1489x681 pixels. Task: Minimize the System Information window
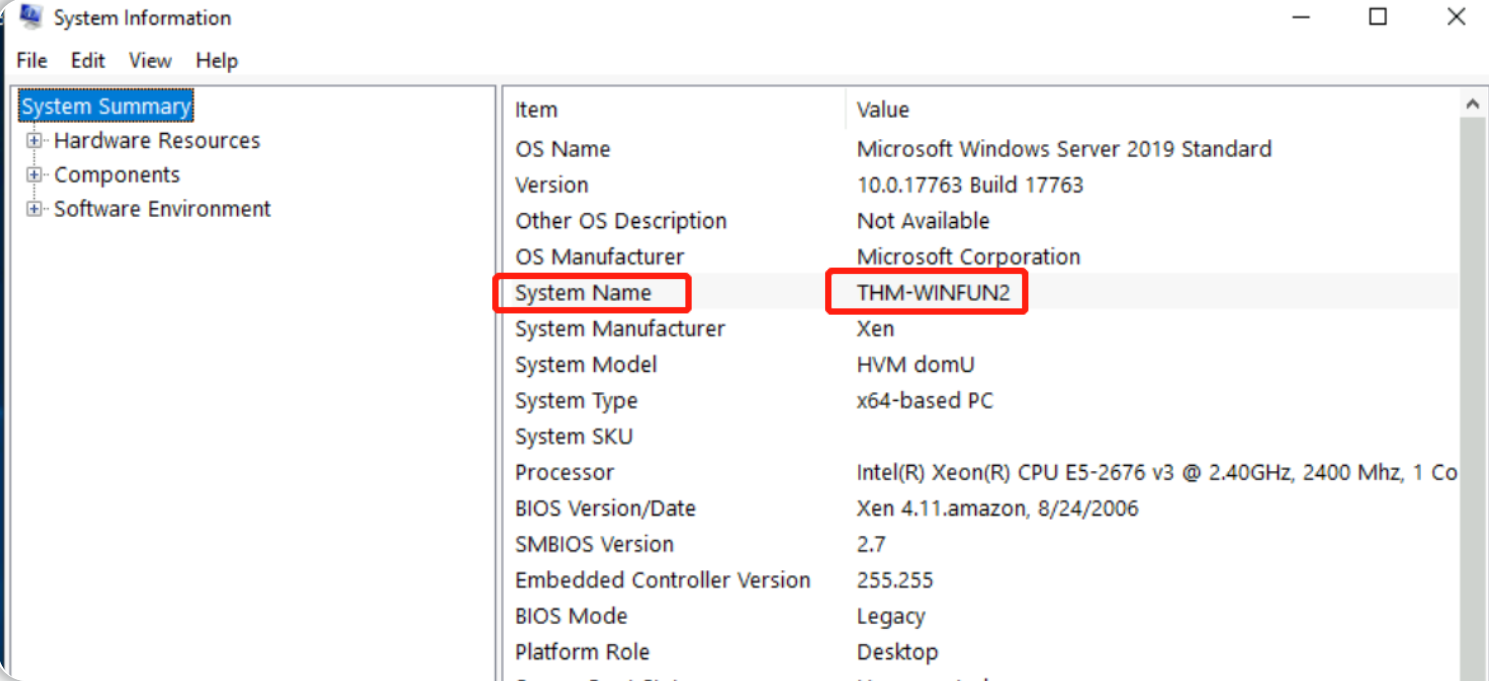click(1301, 17)
